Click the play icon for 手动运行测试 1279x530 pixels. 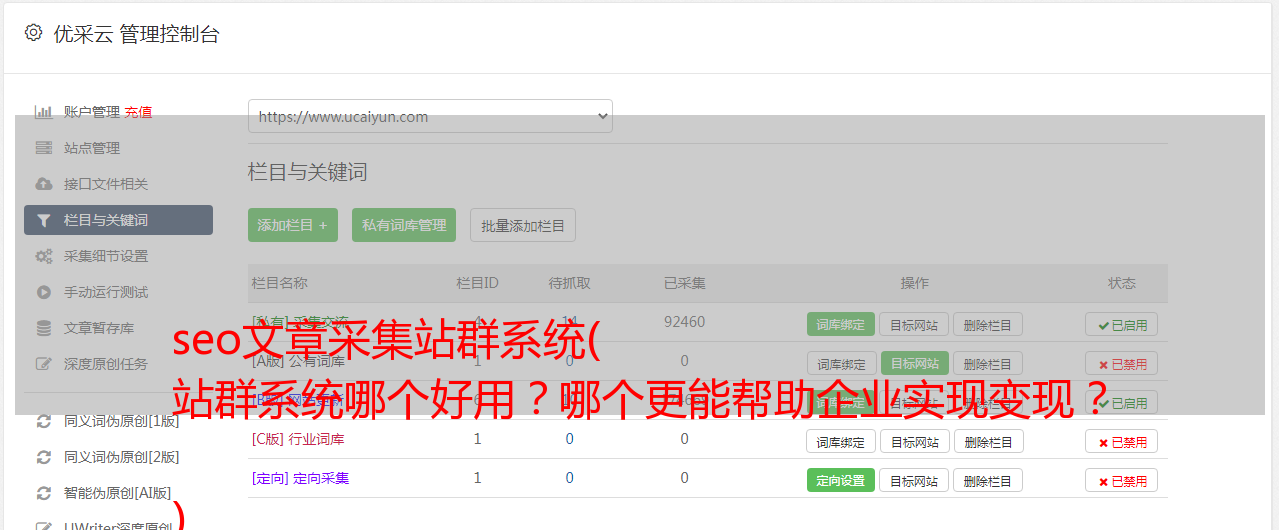click(x=44, y=292)
